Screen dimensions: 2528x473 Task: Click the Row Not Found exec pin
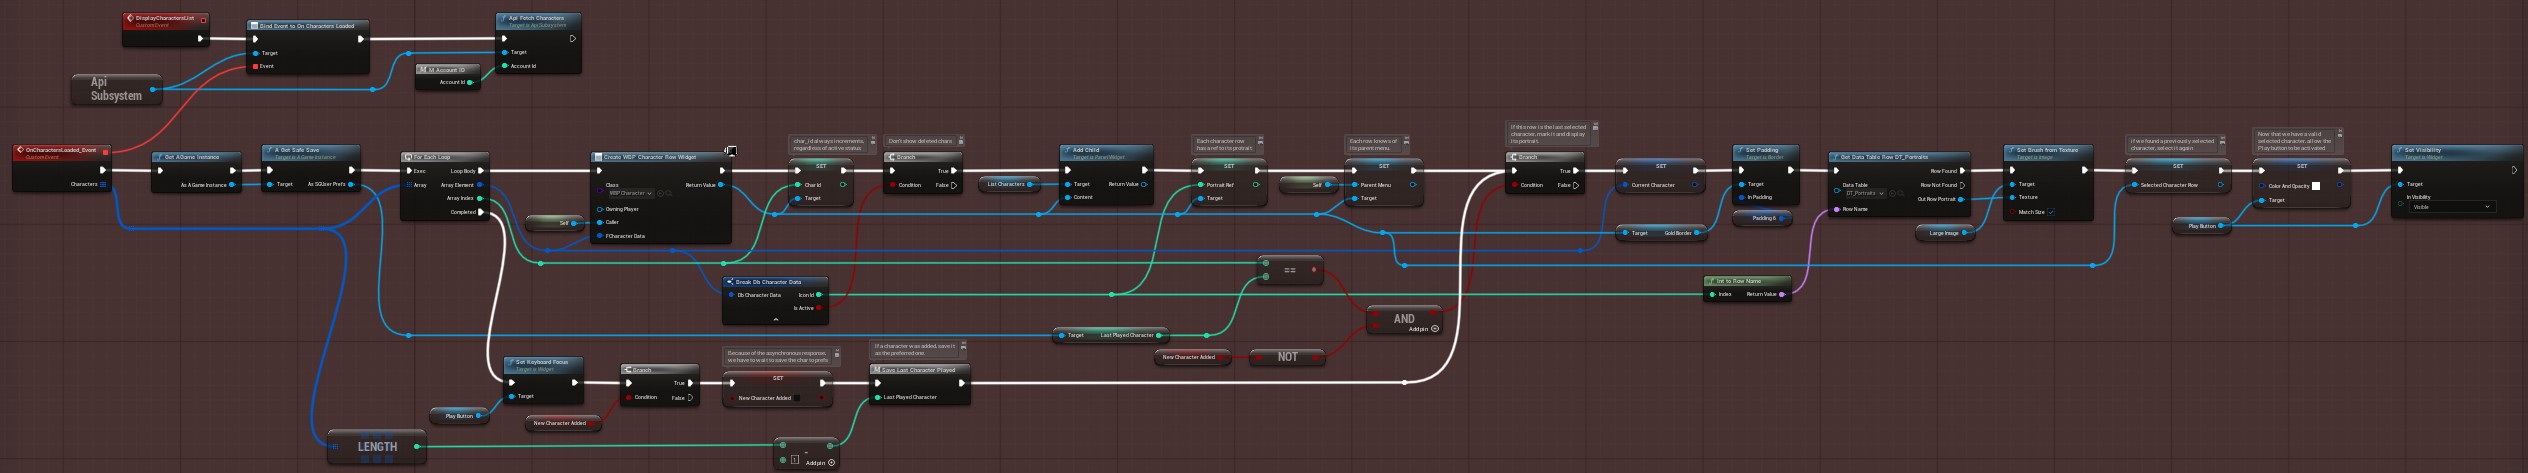click(1962, 185)
